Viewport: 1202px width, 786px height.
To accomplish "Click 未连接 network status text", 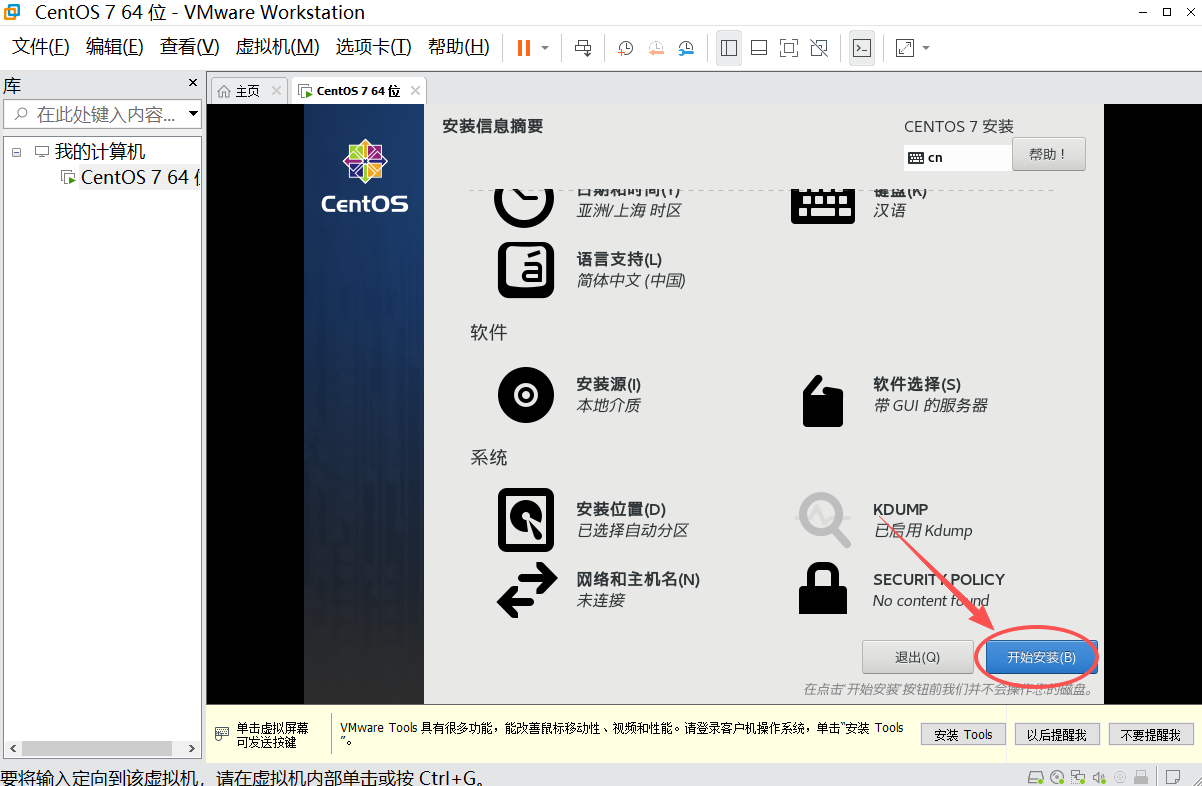I will [601, 600].
